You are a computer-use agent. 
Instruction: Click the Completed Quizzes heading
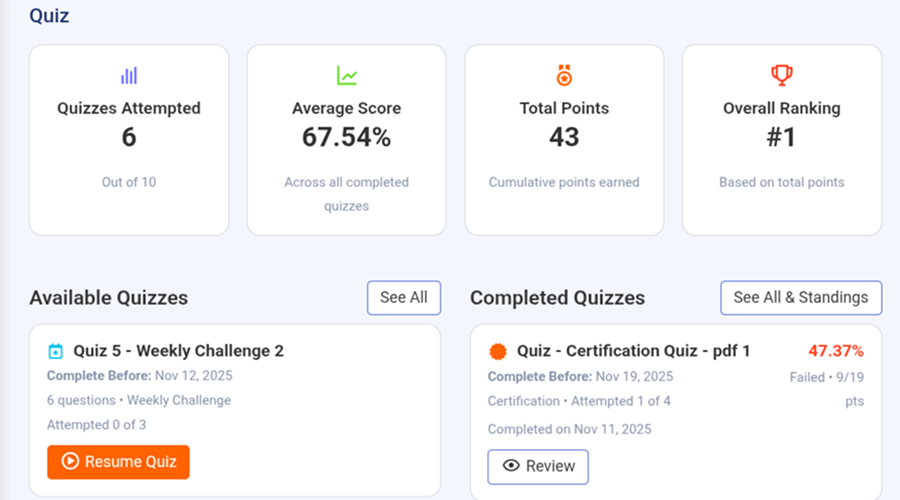pyautogui.click(x=557, y=298)
